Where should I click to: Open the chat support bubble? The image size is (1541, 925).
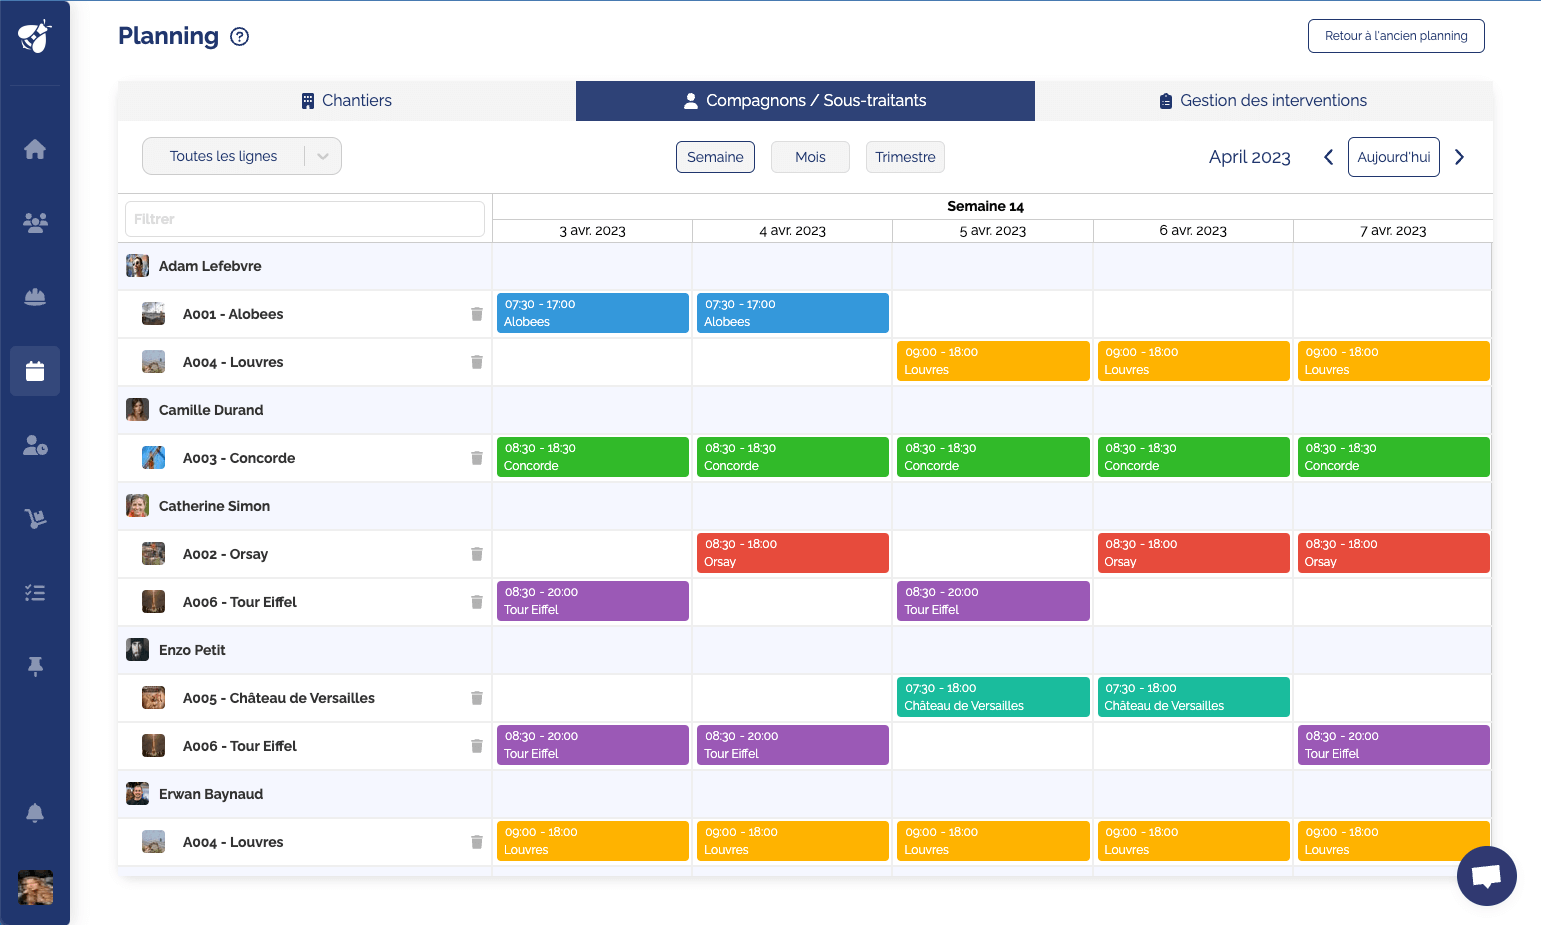click(x=1486, y=876)
